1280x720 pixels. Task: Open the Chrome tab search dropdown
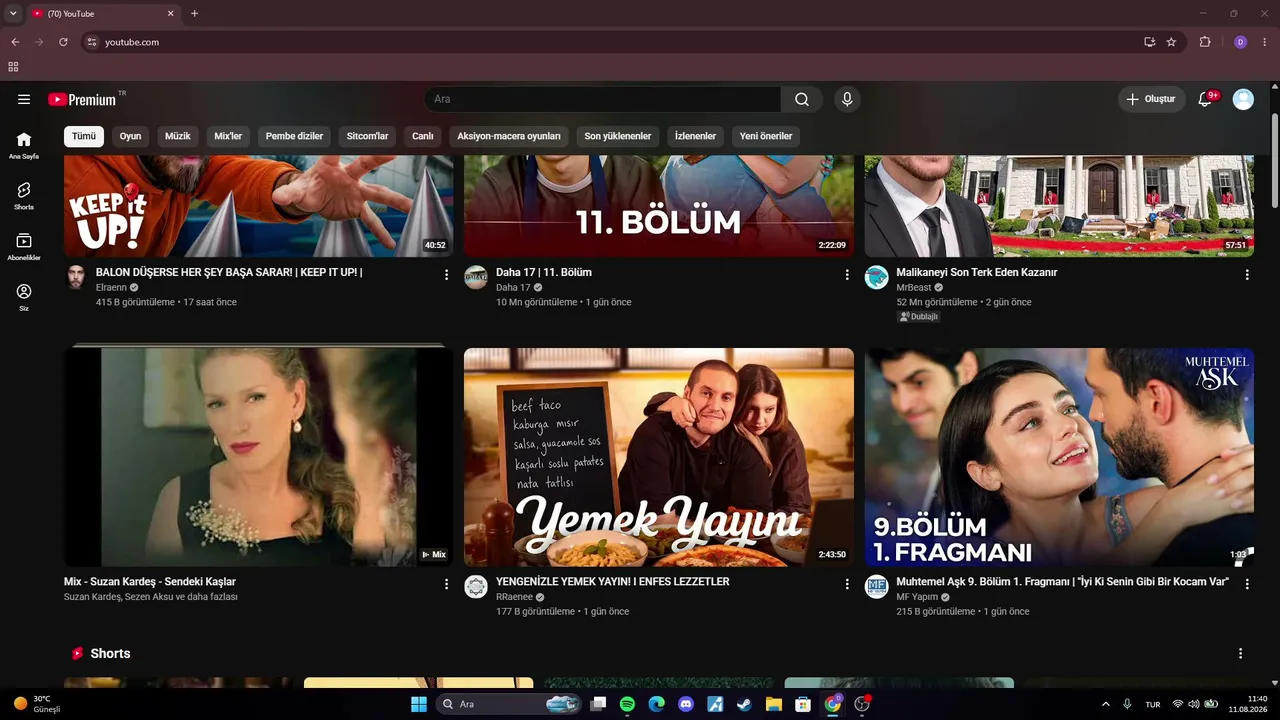pyautogui.click(x=13, y=13)
